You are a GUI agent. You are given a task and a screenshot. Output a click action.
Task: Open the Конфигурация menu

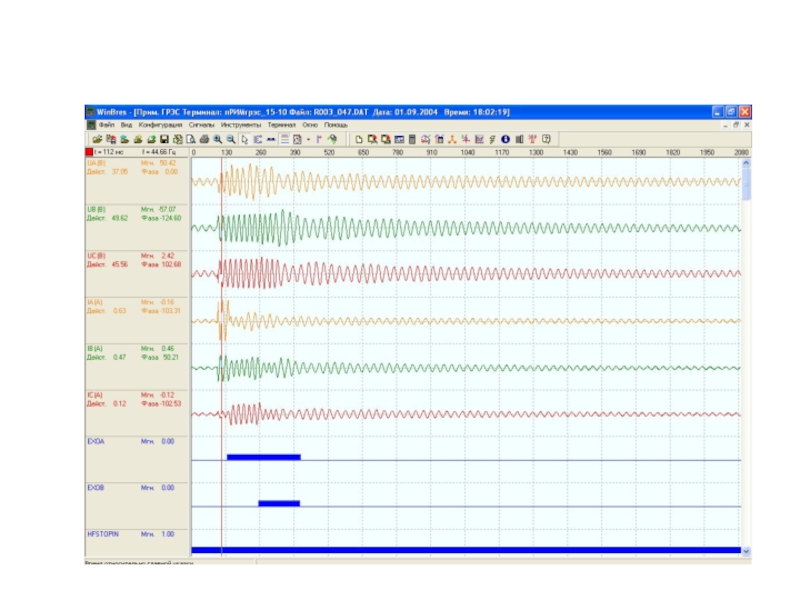(160, 125)
